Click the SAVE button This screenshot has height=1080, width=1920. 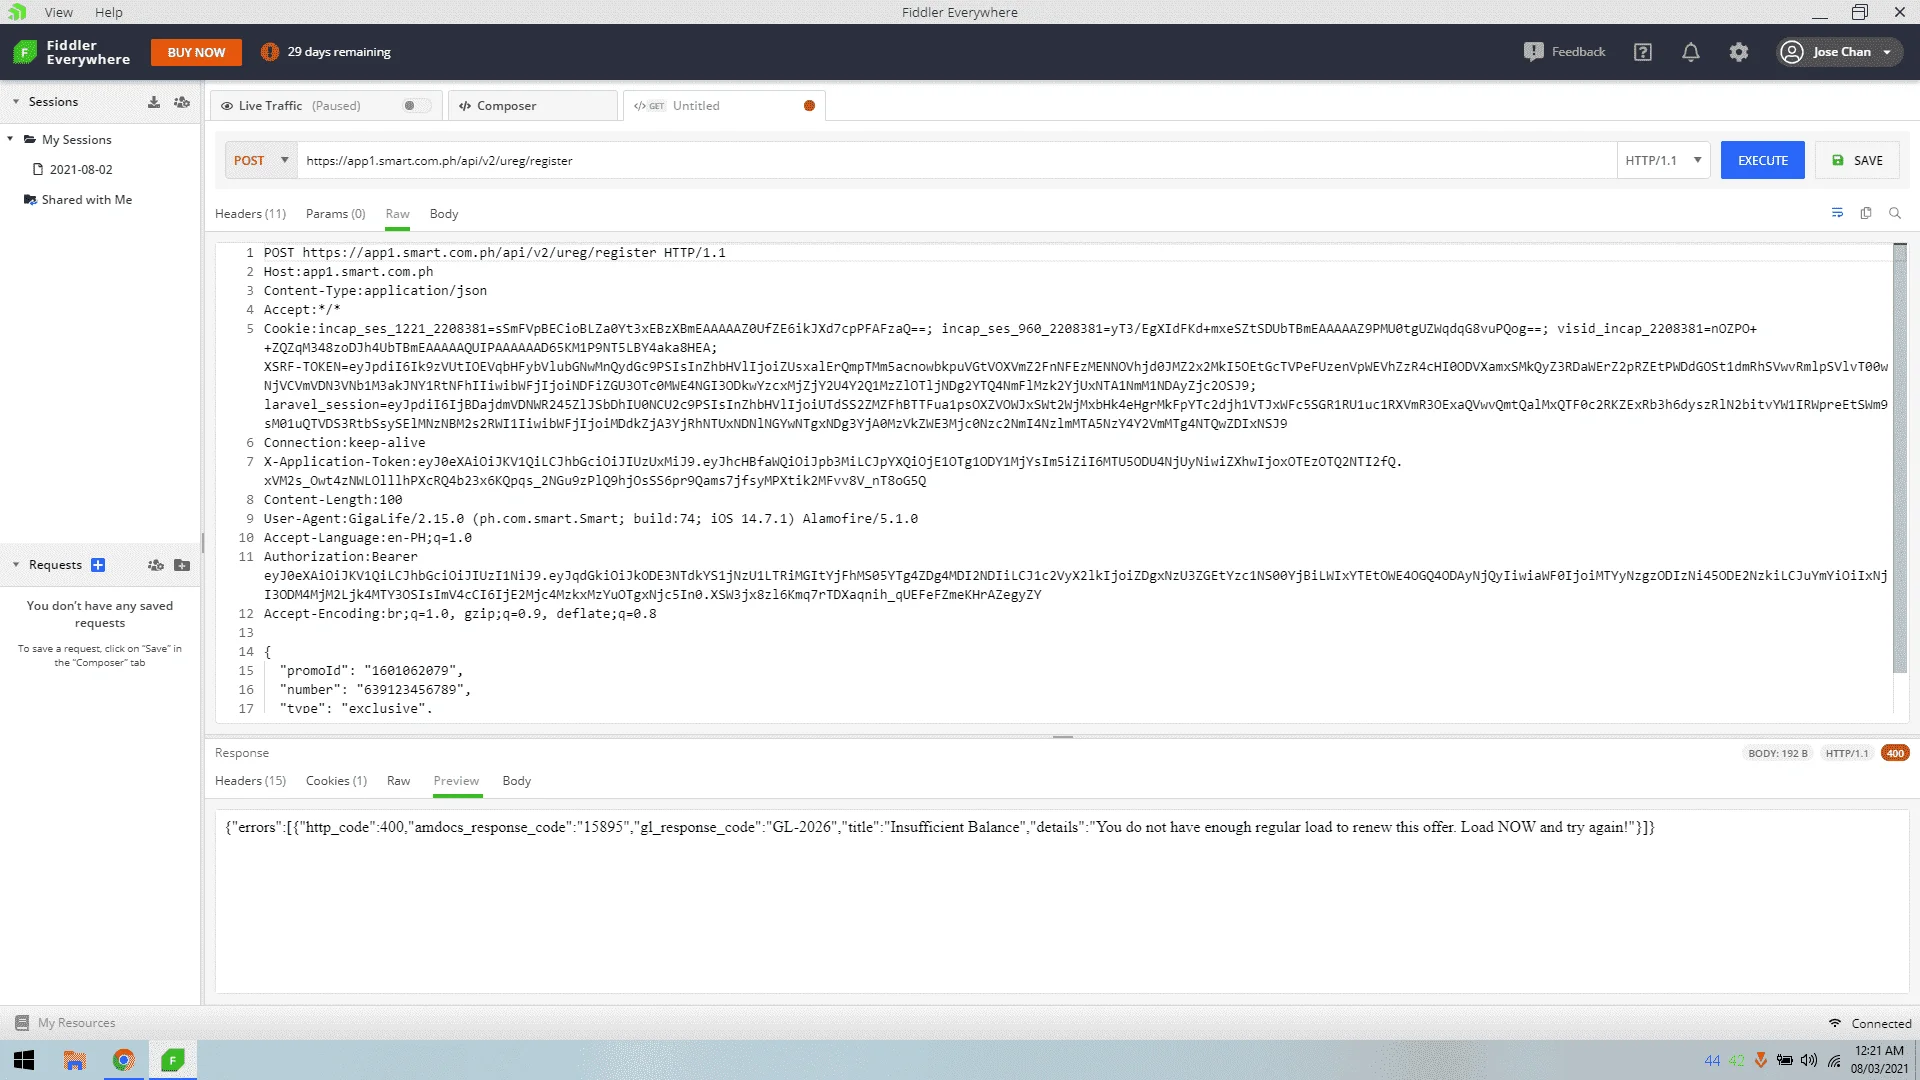tap(1857, 160)
